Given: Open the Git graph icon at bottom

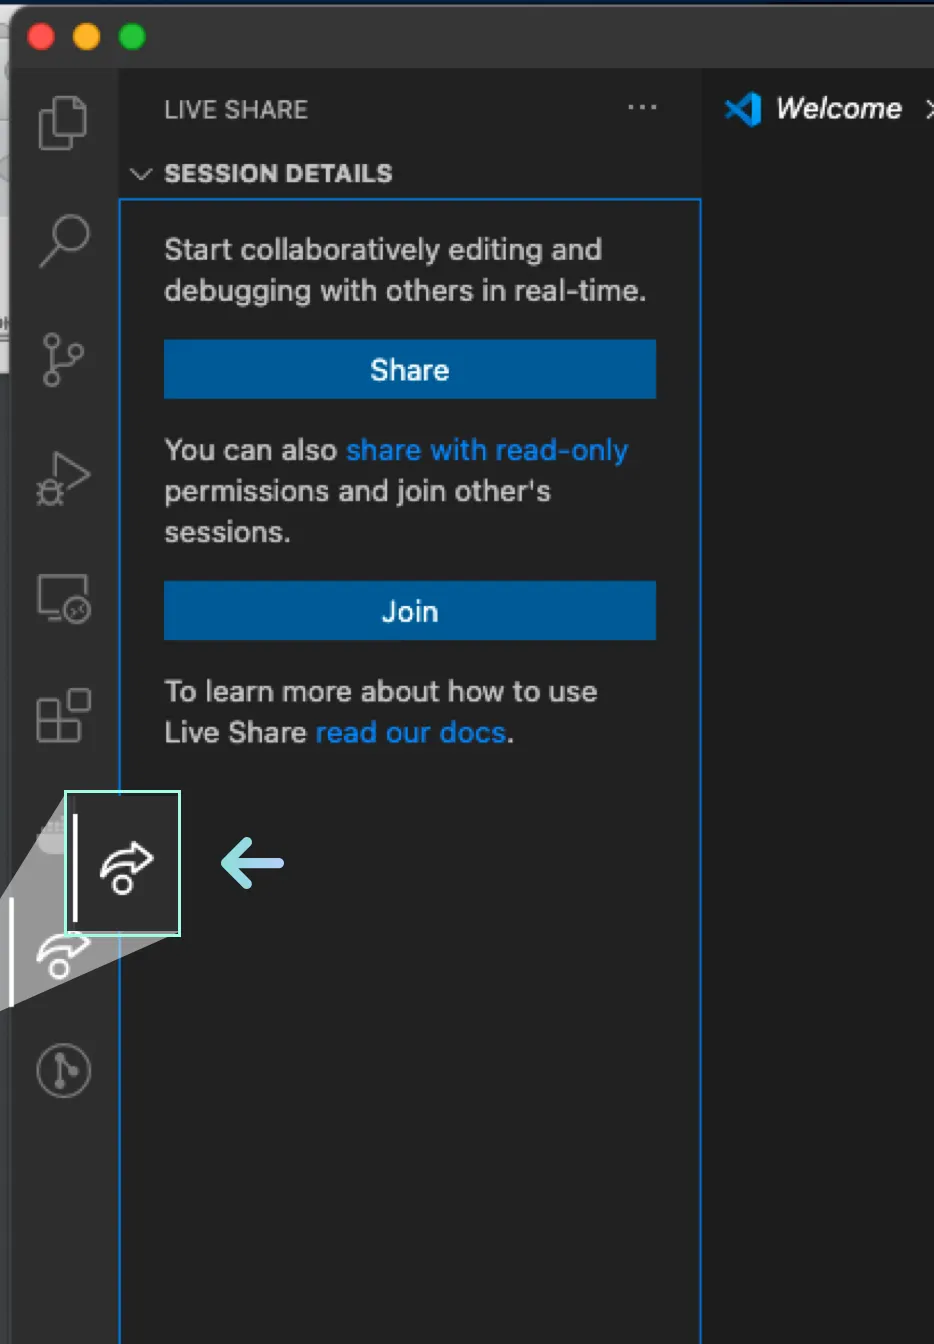Looking at the screenshot, I should pyautogui.click(x=63, y=1071).
